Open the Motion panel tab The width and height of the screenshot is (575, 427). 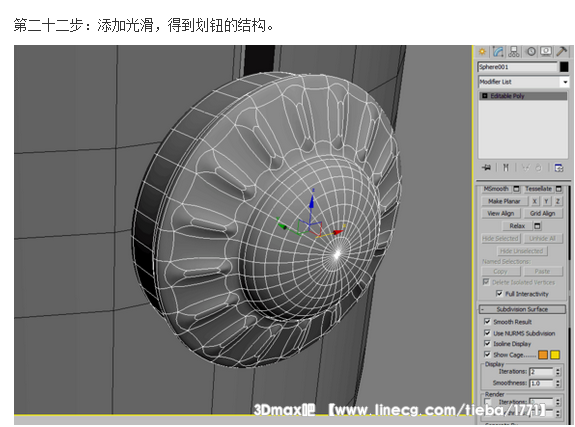pos(531,52)
